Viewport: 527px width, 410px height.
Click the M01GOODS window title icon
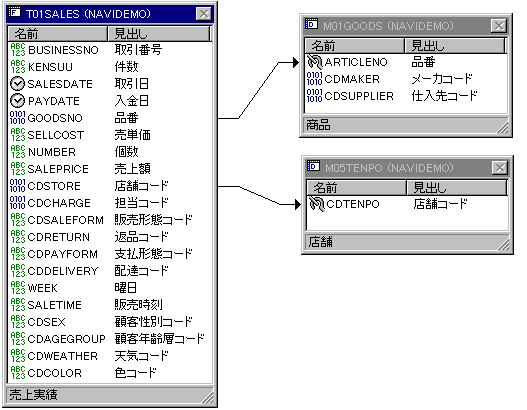(x=311, y=24)
